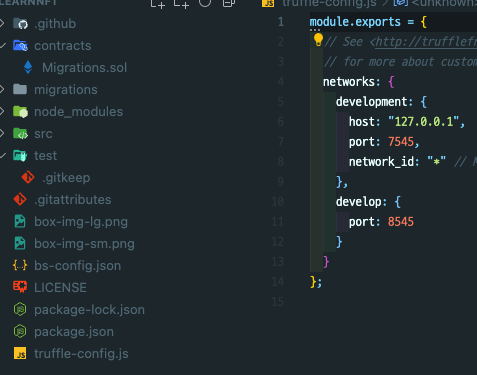Click the .github folder icon

coord(20,24)
